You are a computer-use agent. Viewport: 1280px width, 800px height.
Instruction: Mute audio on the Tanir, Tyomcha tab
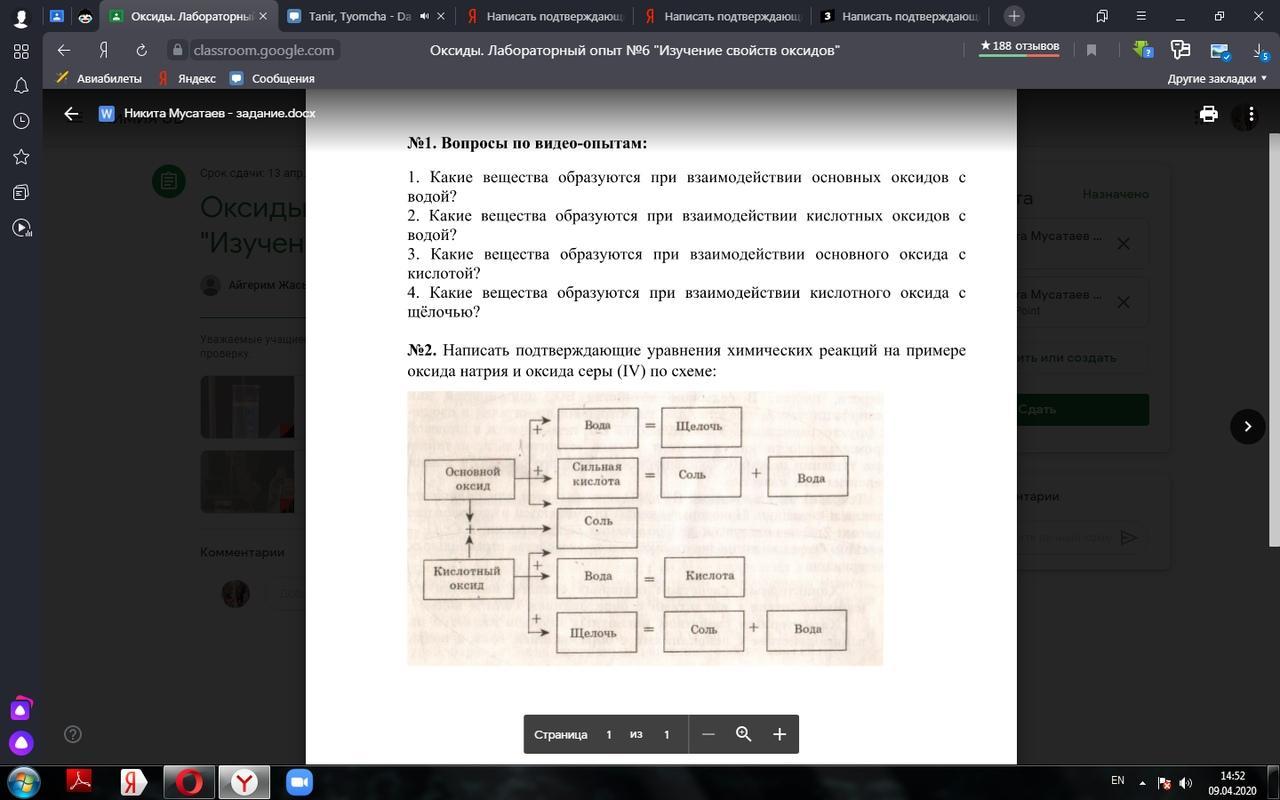tap(424, 16)
